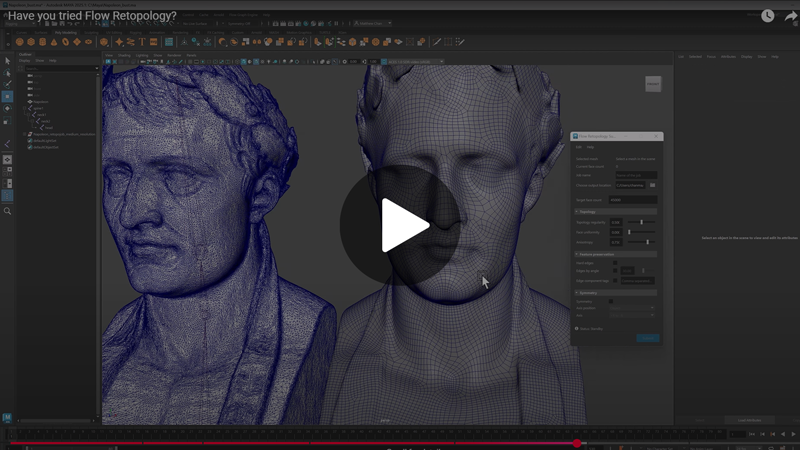The height and width of the screenshot is (450, 800).
Task: Select spine1 joint in Outliner
Action: (x=36, y=108)
